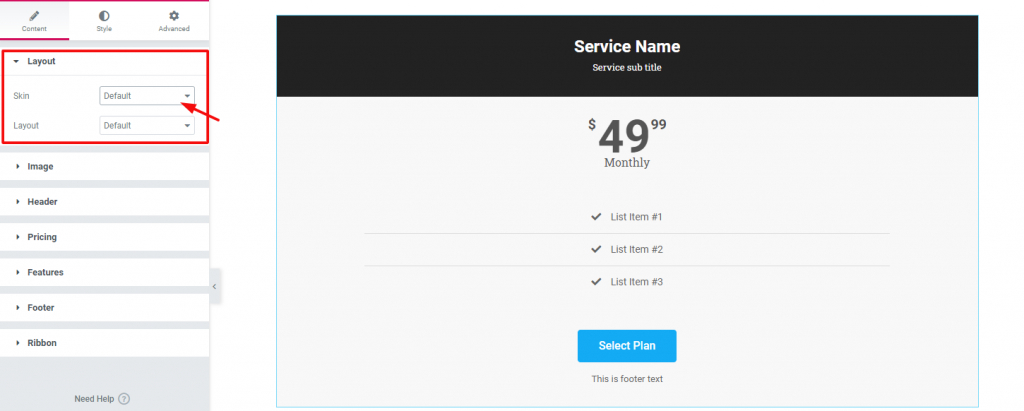Image resolution: width=1024 pixels, height=411 pixels.
Task: Click the Need Help question mark icon
Action: [124, 399]
